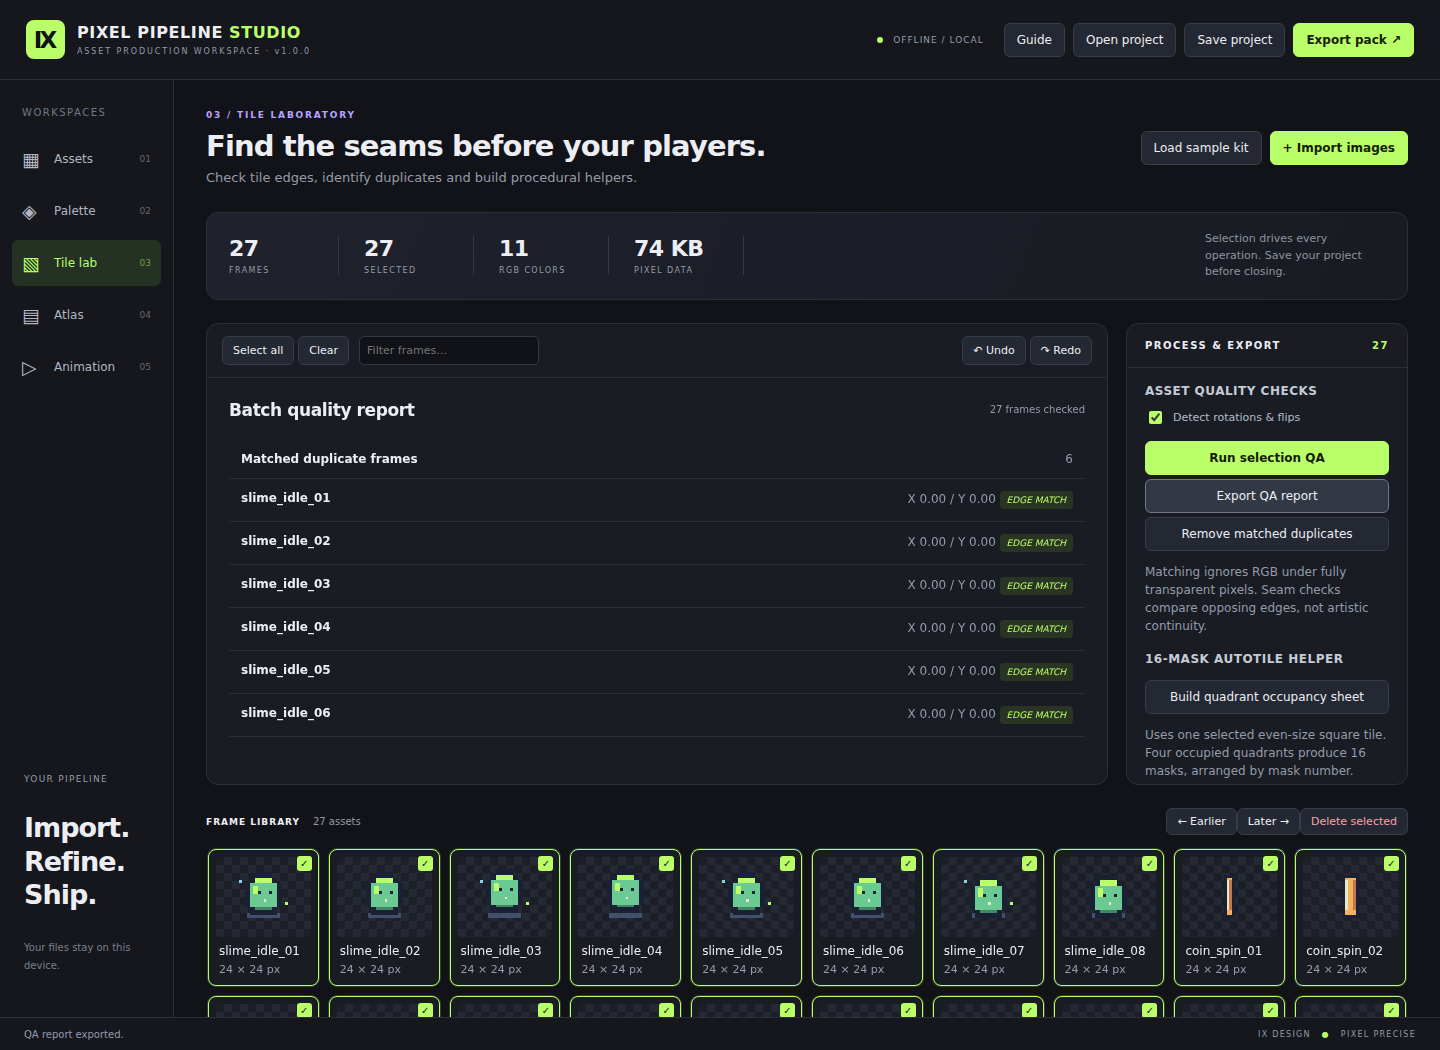Move selection Later
The width and height of the screenshot is (1440, 1050).
tap(1268, 821)
